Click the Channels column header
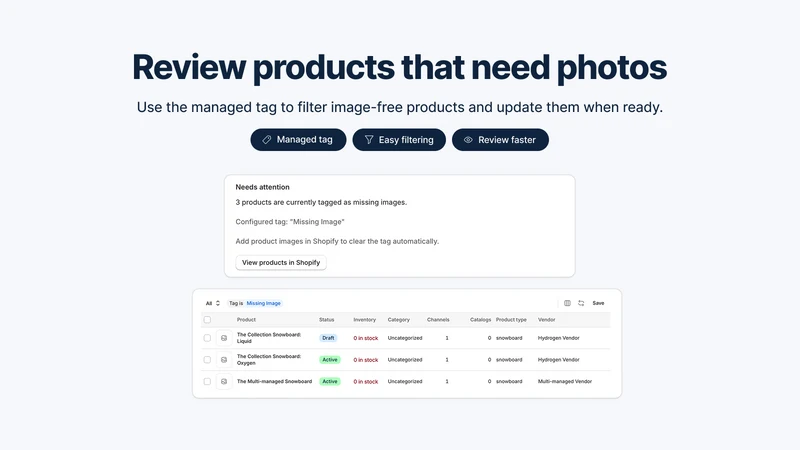This screenshot has height=450, width=800. coord(438,319)
